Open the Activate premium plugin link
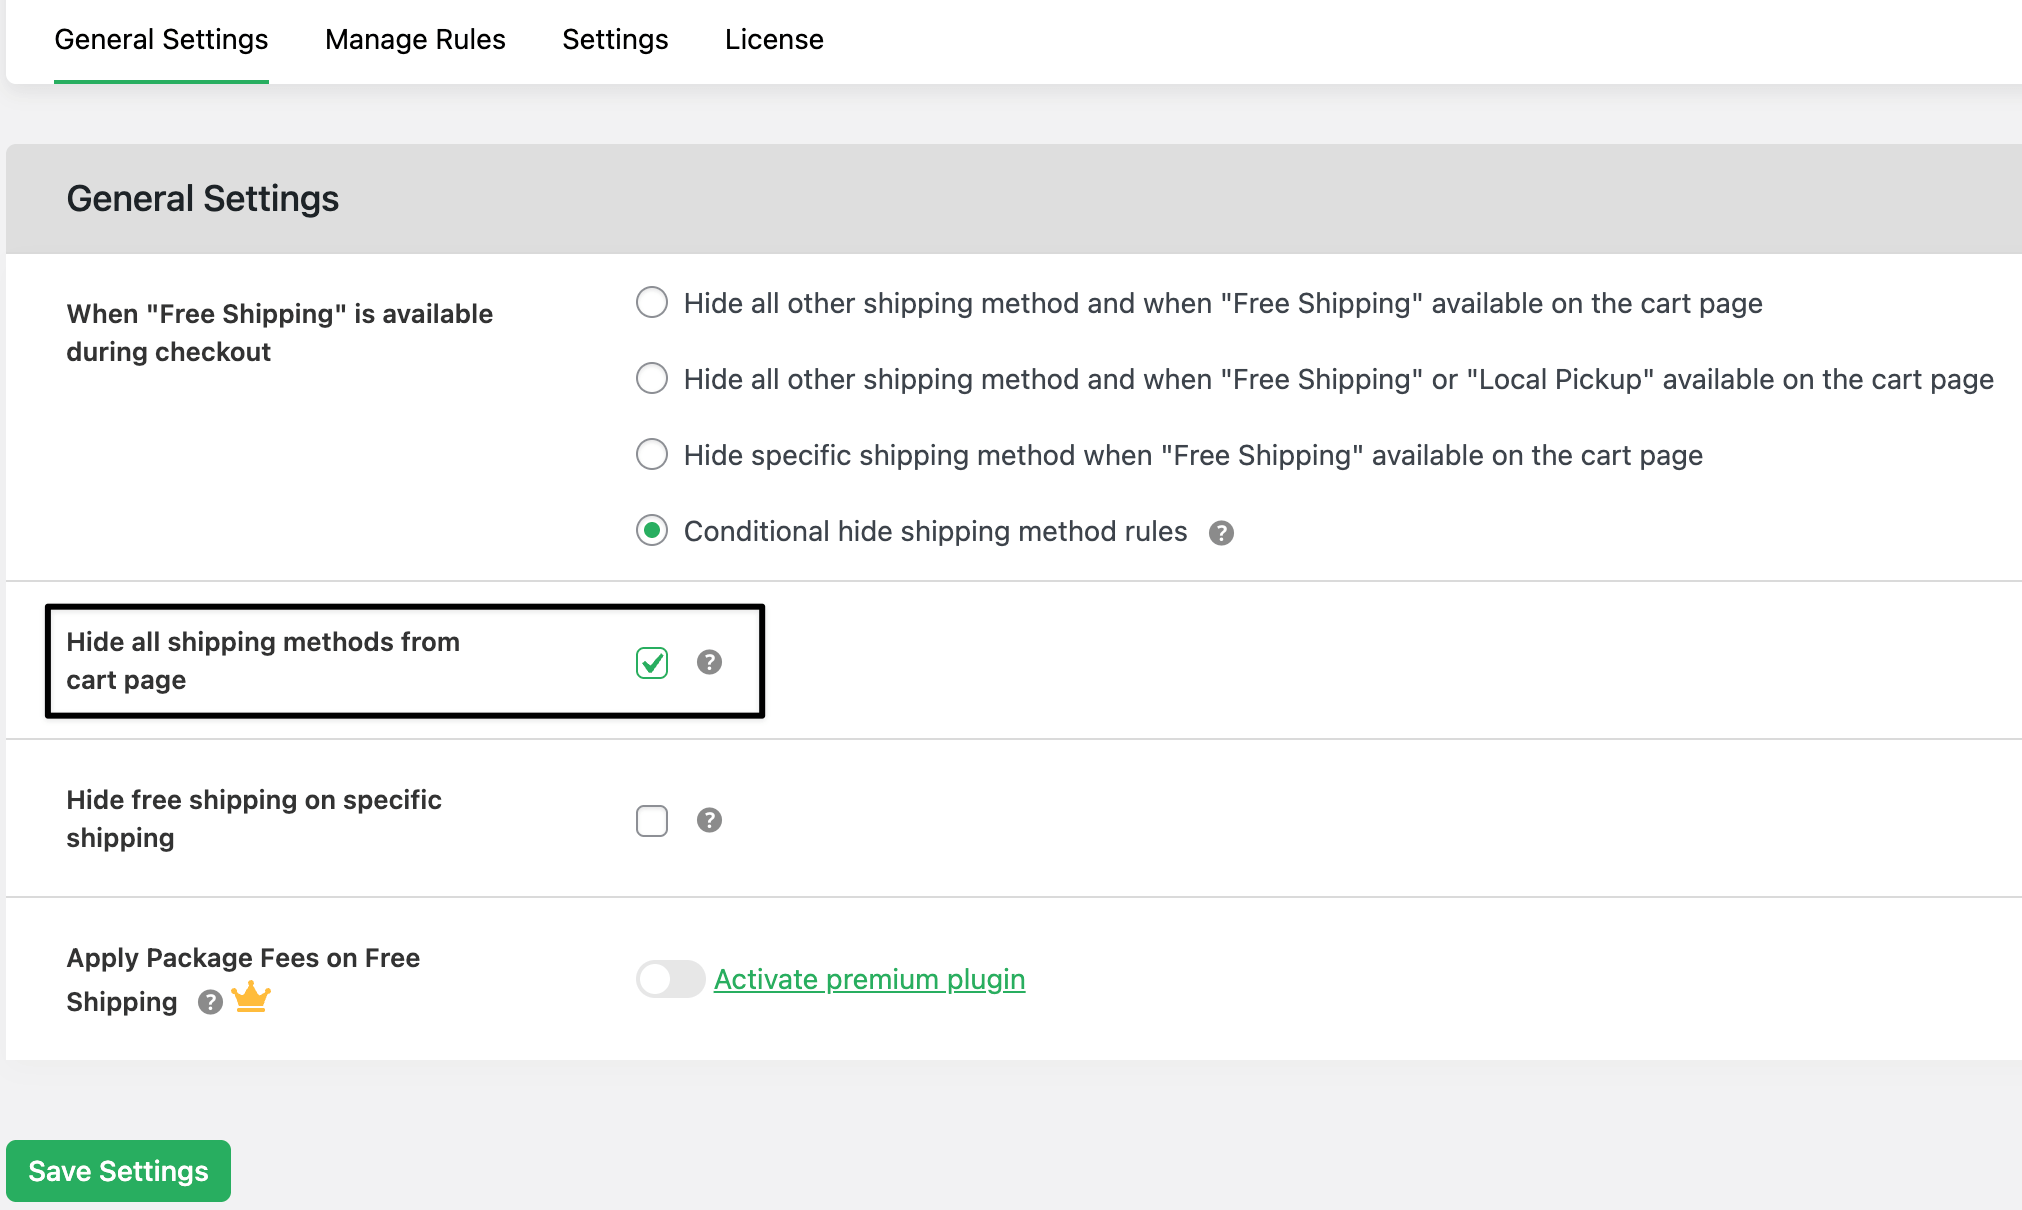 pyautogui.click(x=868, y=979)
